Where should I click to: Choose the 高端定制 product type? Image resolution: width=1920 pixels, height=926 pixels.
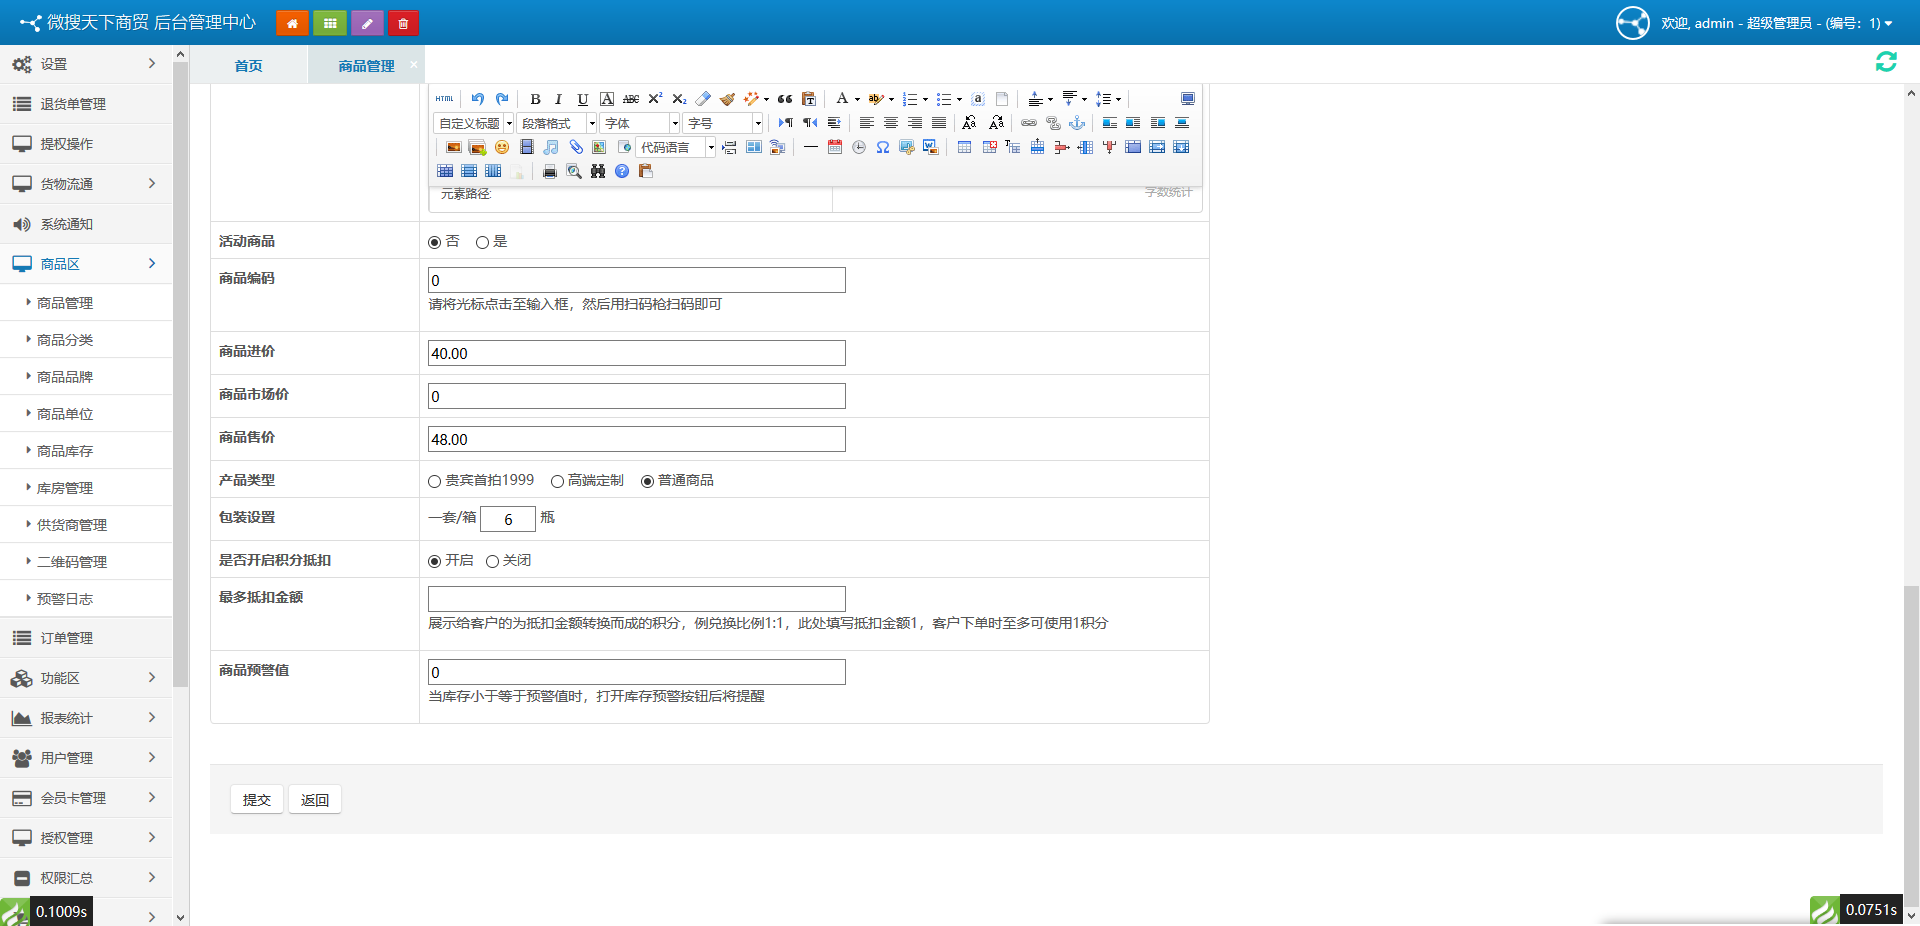click(x=558, y=481)
